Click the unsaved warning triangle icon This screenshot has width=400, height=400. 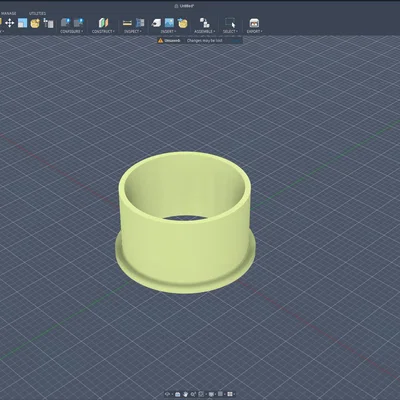click(161, 41)
